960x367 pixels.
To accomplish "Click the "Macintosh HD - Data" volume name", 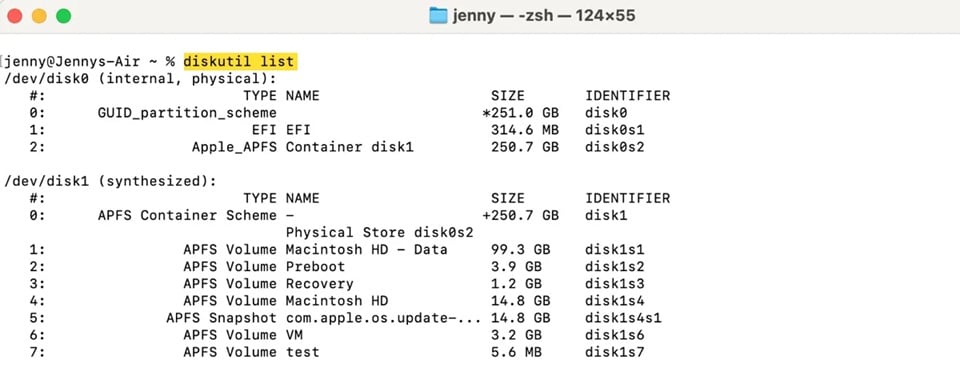I will point(367,250).
